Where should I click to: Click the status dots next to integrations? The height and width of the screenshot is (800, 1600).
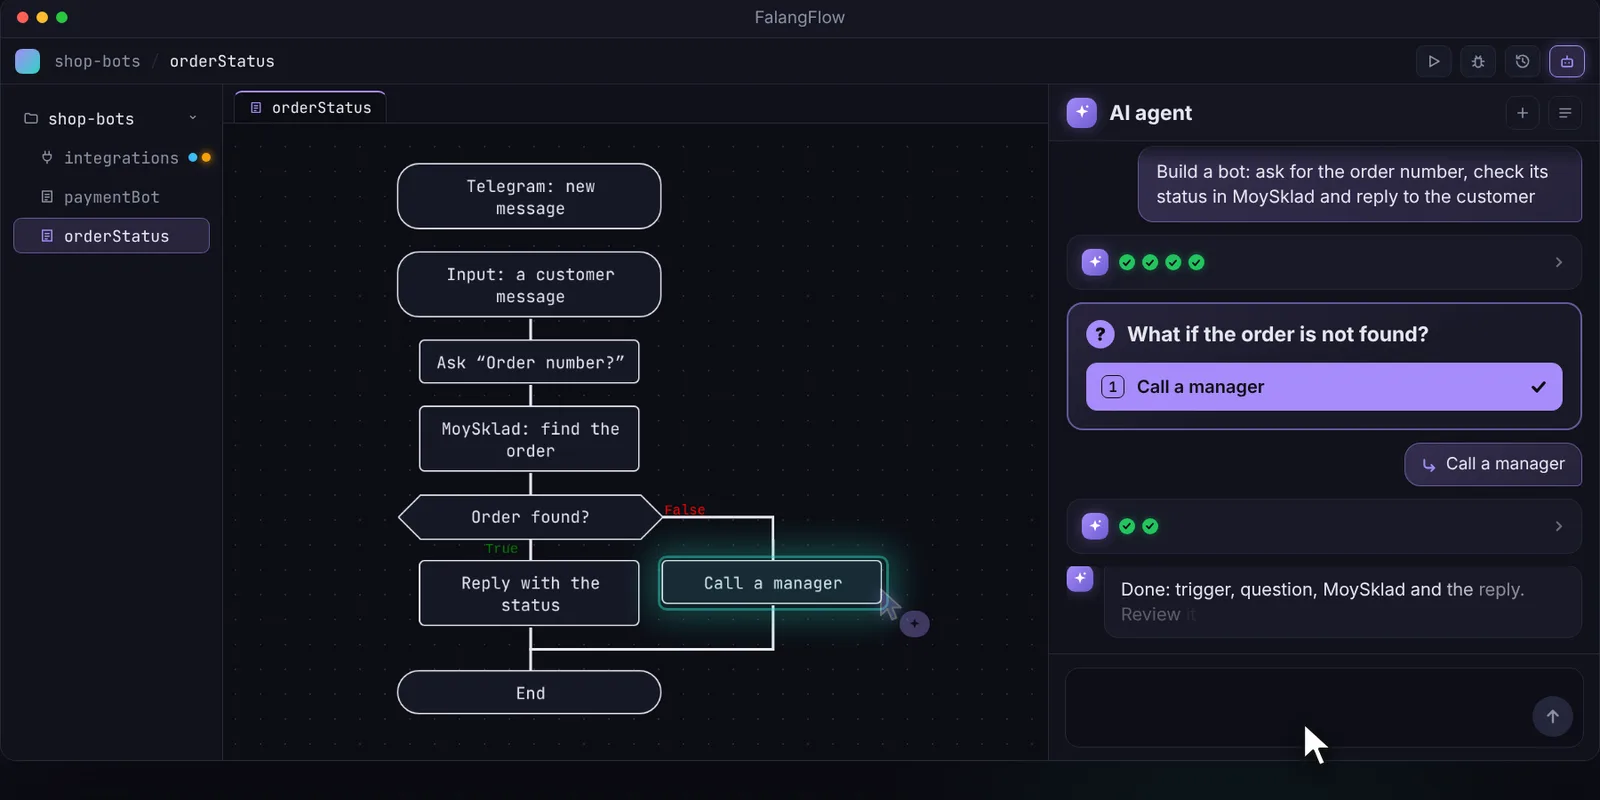point(199,157)
